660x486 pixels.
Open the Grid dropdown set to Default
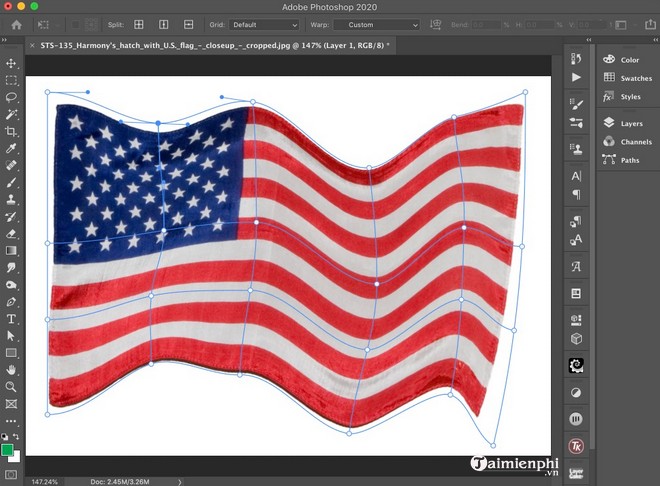click(264, 25)
